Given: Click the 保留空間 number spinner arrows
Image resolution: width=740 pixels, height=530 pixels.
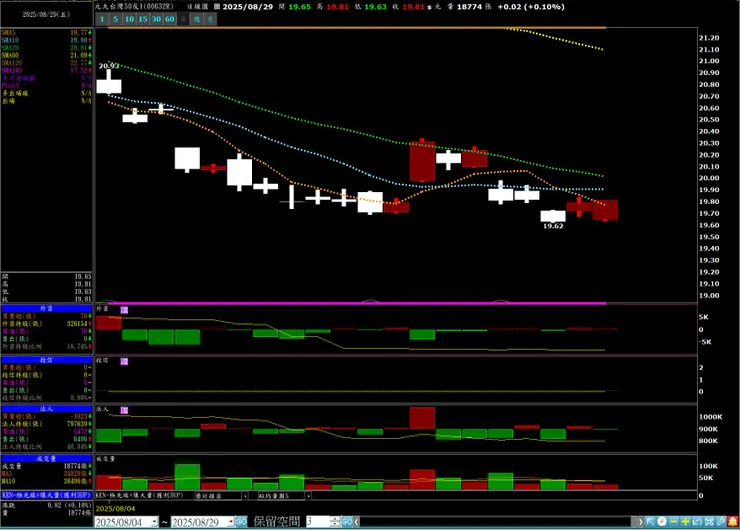Looking at the screenshot, I should [335, 522].
